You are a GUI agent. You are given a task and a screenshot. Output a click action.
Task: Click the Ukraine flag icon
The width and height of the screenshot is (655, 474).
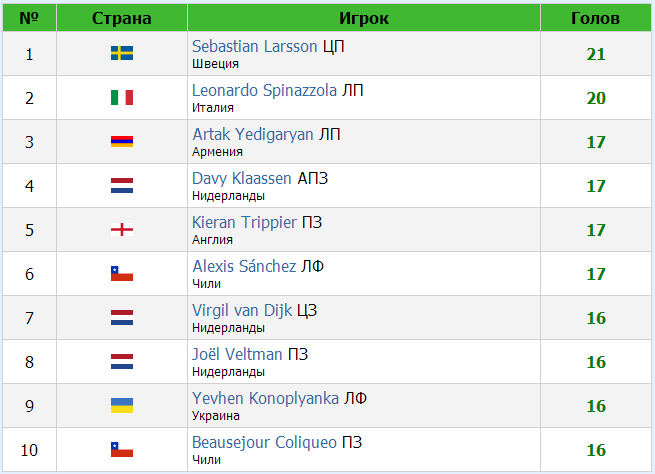pos(122,406)
